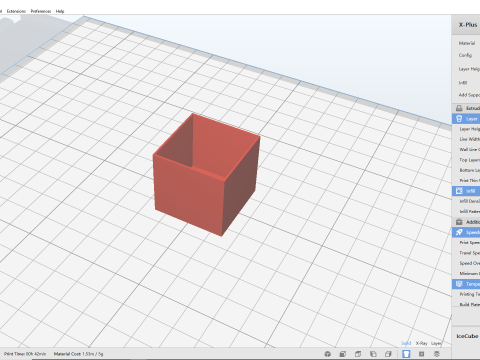
Task: Click the Print Speed setting
Action: coord(470,242)
